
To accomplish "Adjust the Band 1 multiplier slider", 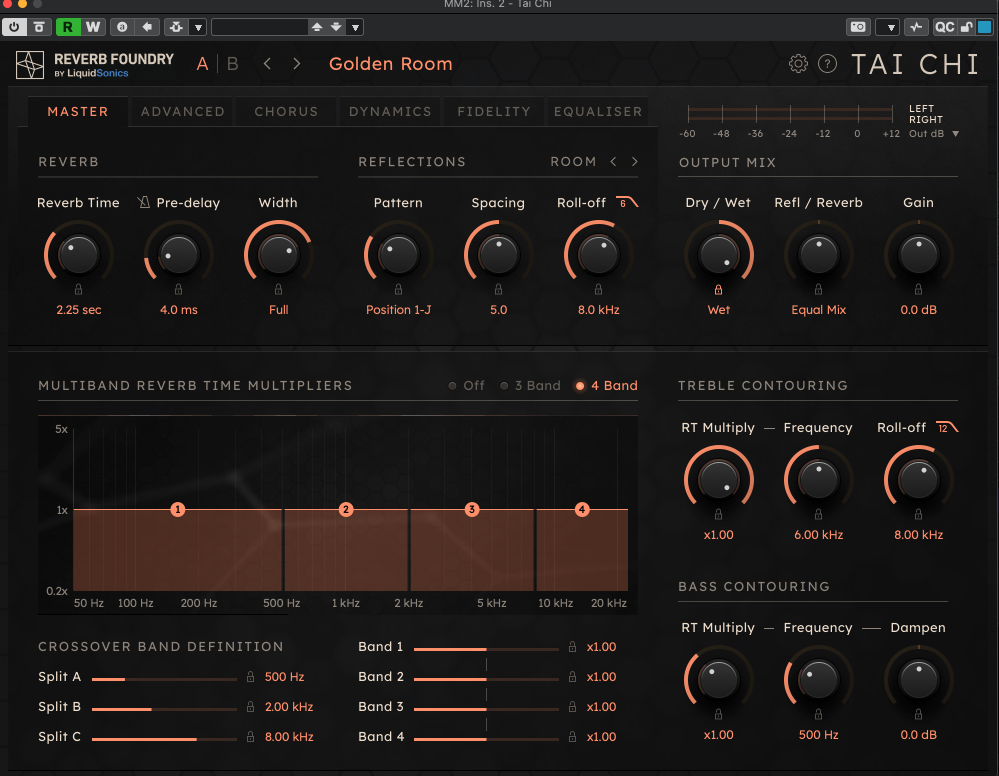I will [487, 647].
